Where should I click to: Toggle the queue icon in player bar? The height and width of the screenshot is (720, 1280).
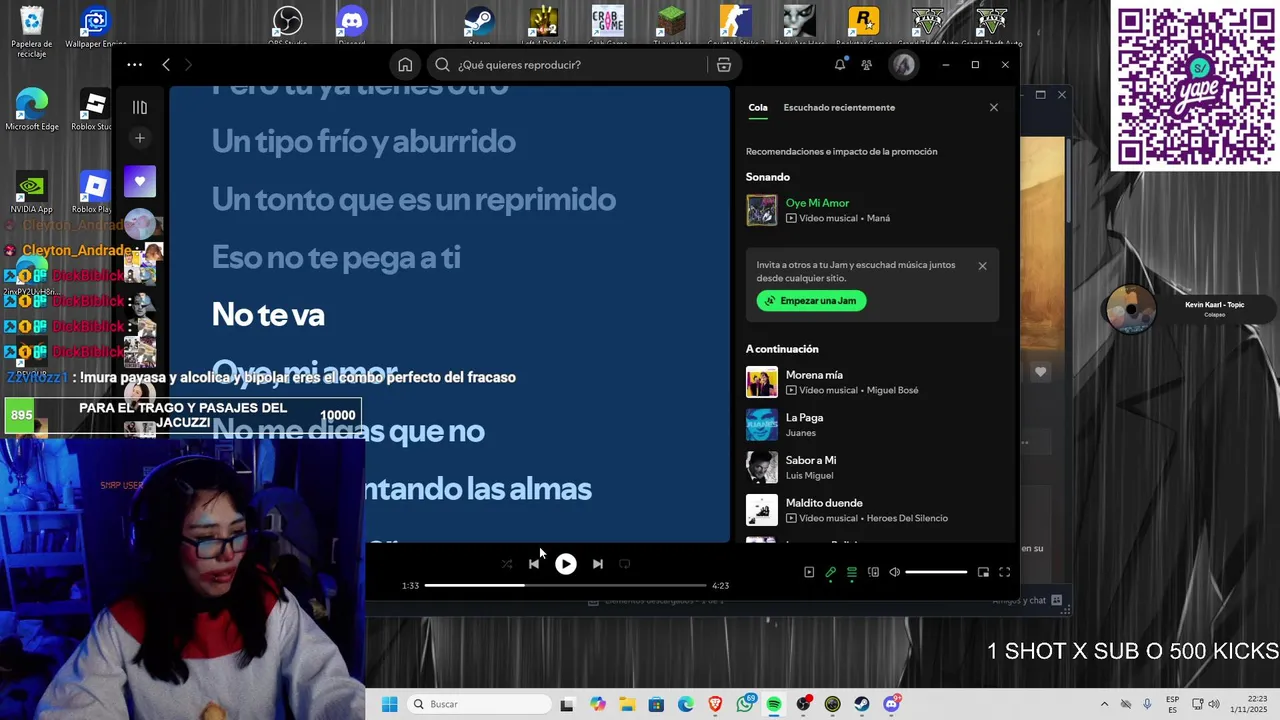click(852, 572)
